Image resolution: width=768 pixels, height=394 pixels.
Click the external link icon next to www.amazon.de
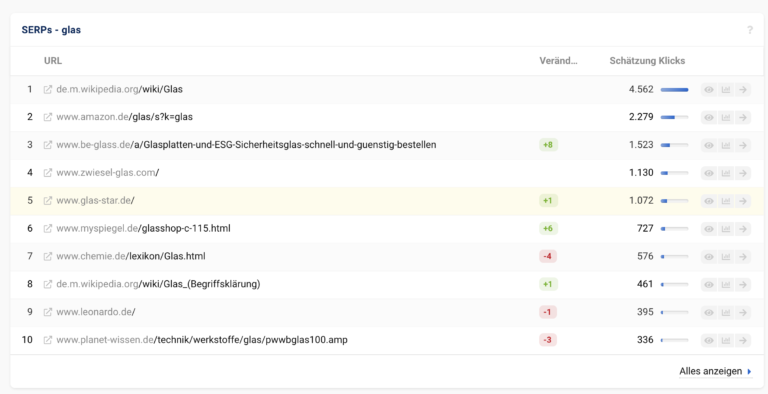click(48, 117)
